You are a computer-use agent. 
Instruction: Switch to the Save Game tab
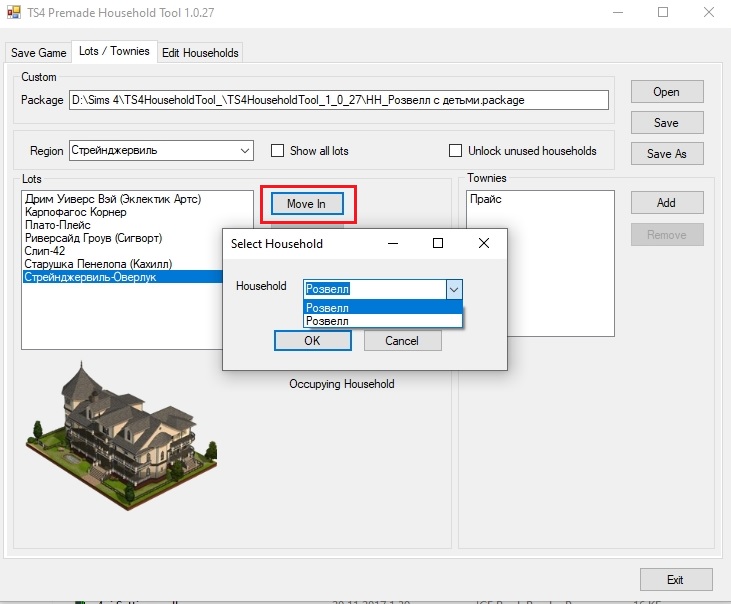coord(39,52)
